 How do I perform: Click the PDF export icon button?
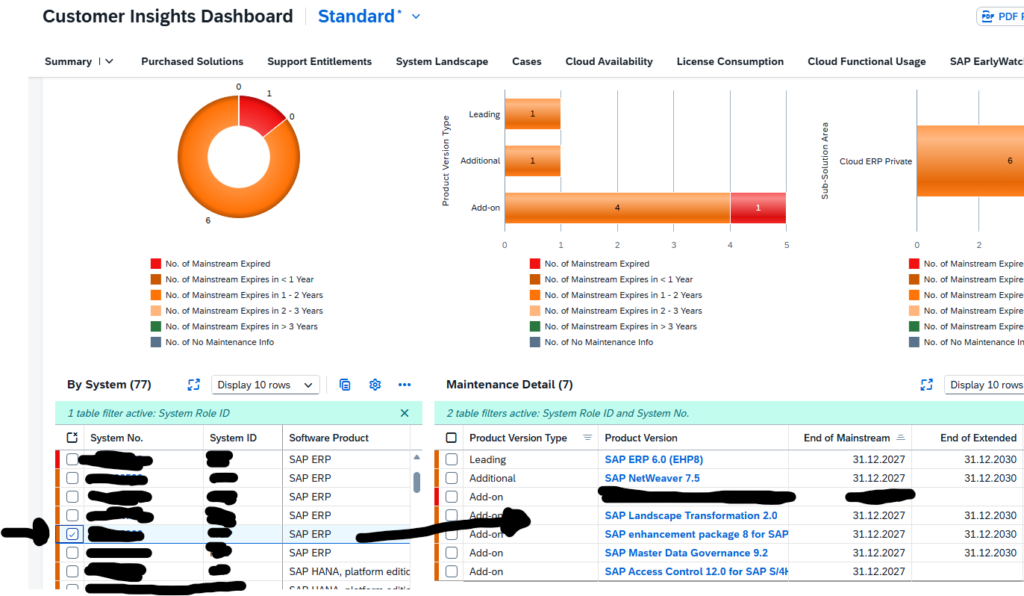[x=1000, y=17]
